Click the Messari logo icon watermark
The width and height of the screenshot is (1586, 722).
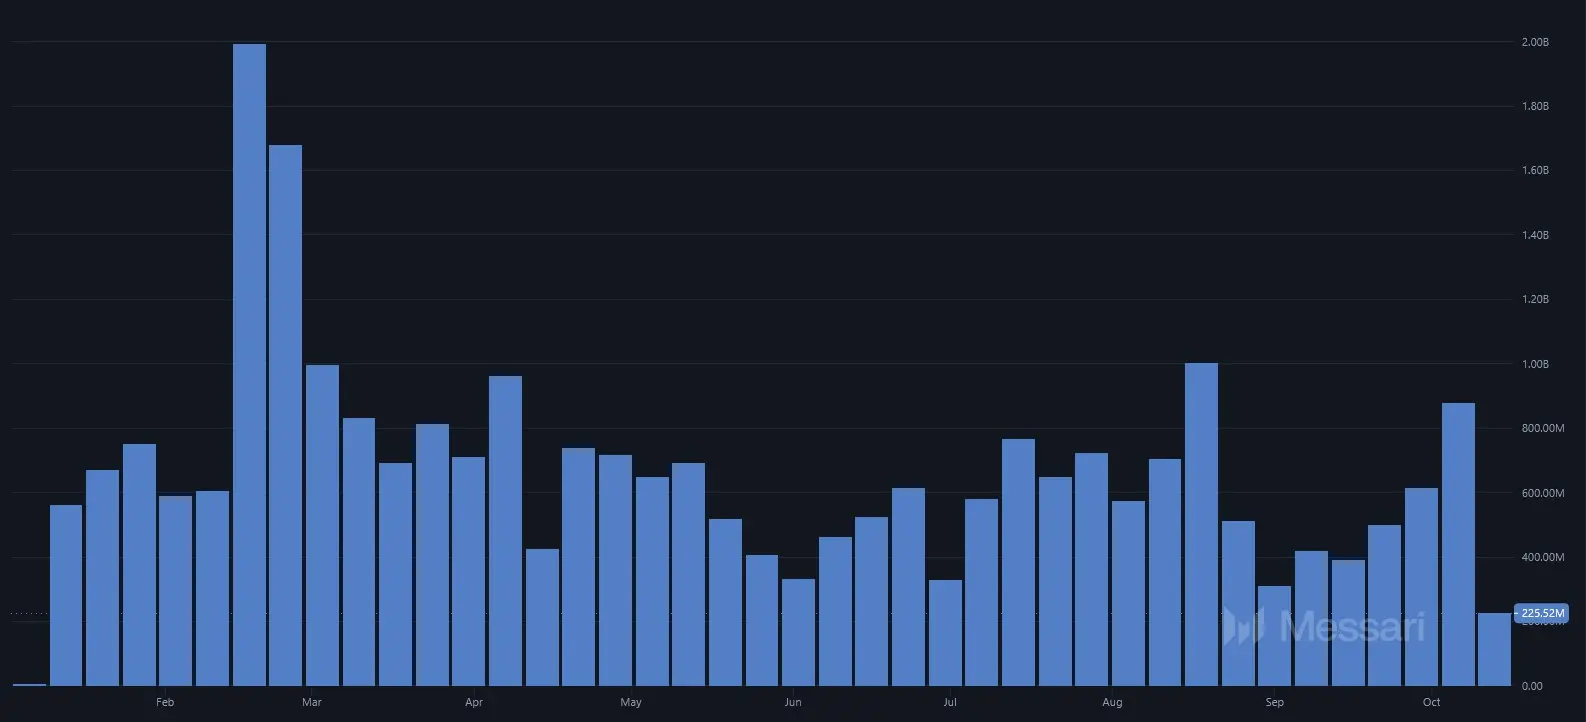[x=1243, y=626]
